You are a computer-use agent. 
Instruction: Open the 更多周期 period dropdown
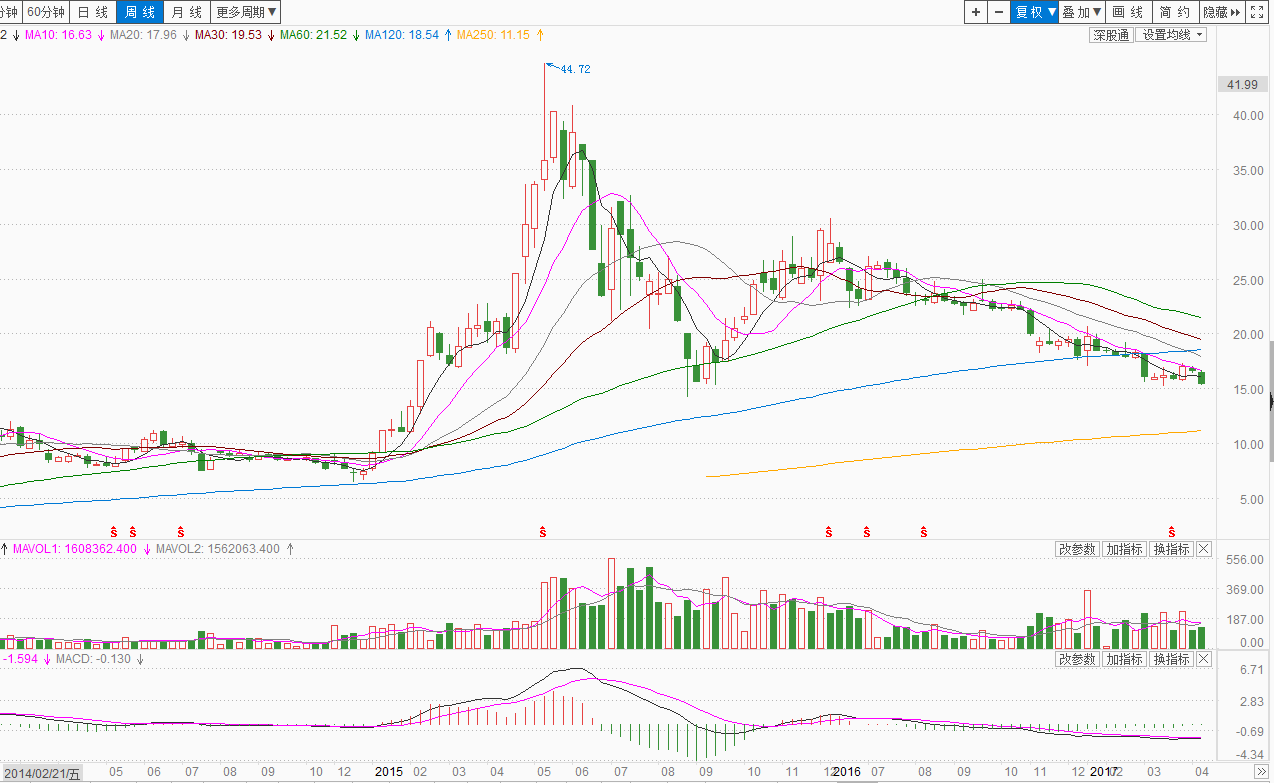(247, 12)
